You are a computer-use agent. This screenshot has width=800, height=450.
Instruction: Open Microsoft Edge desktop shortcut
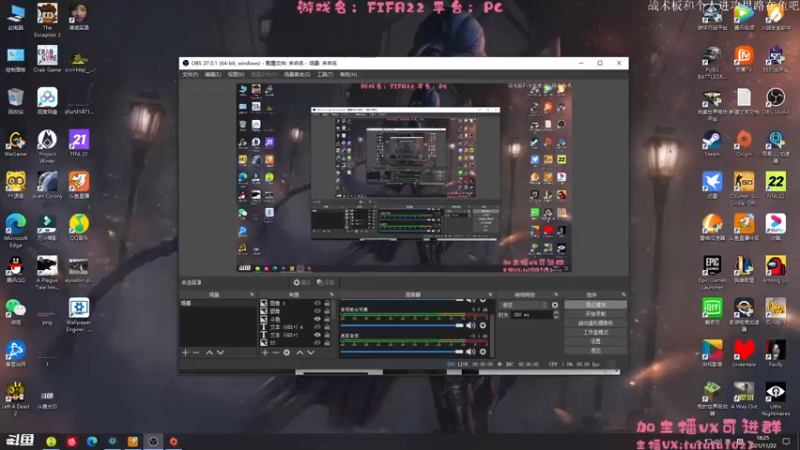pyautogui.click(x=16, y=231)
